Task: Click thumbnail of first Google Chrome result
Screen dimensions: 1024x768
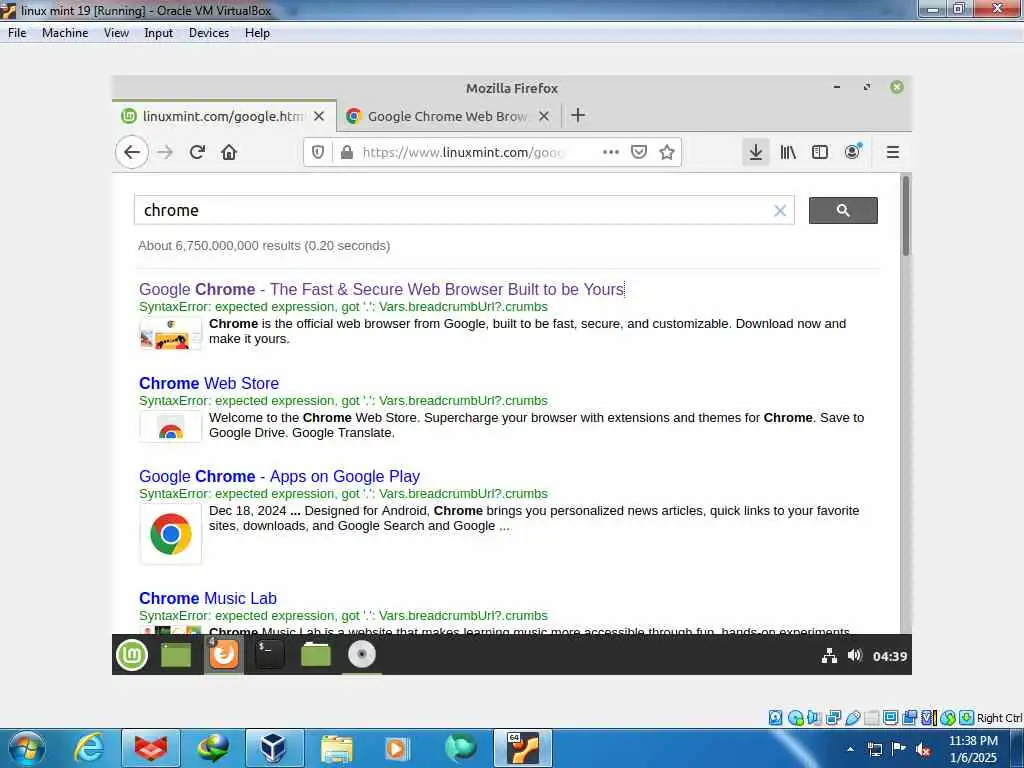Action: (x=170, y=334)
